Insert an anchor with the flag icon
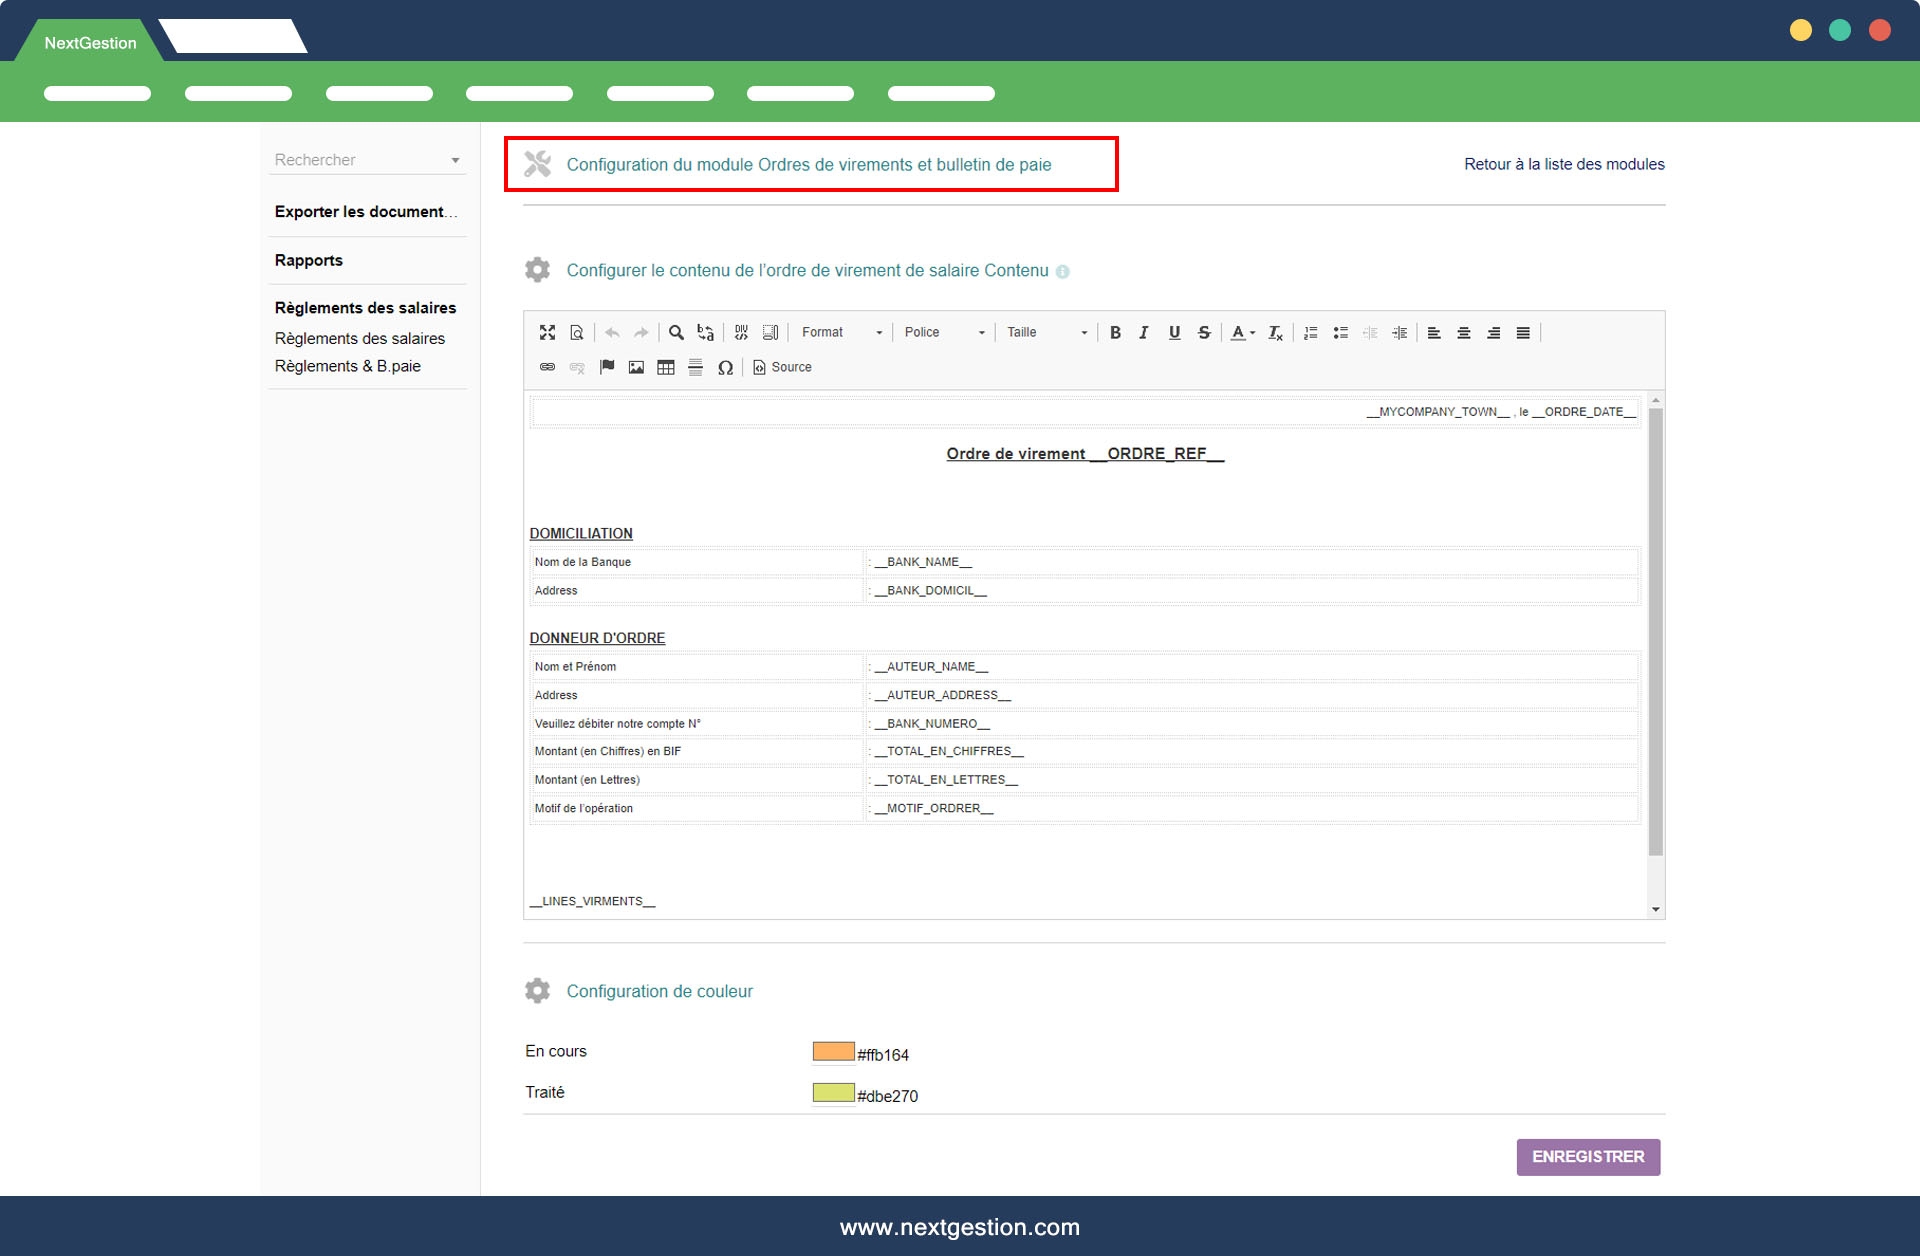 607,368
